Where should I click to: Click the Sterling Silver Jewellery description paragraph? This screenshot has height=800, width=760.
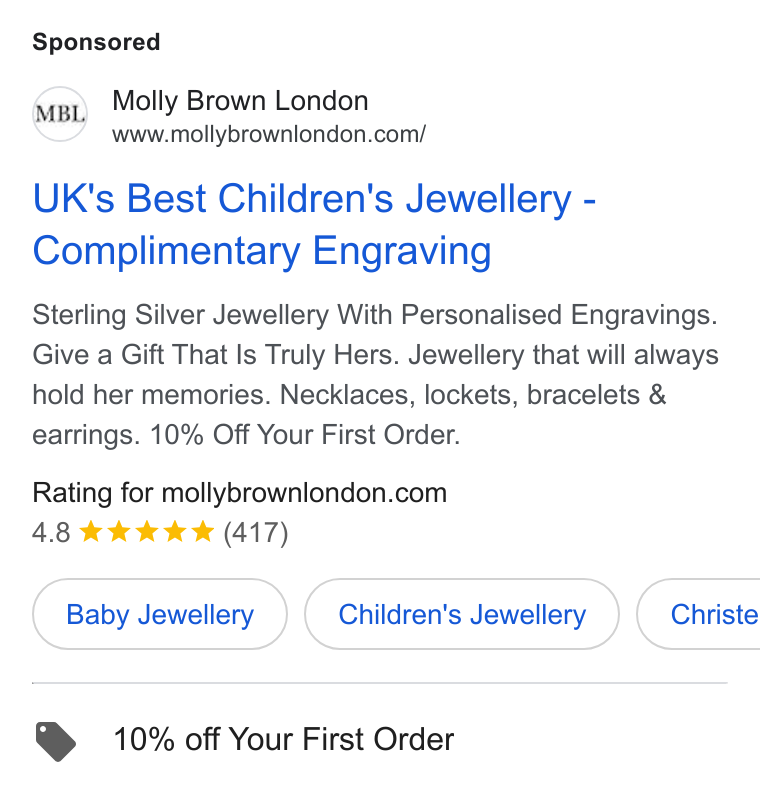375,374
